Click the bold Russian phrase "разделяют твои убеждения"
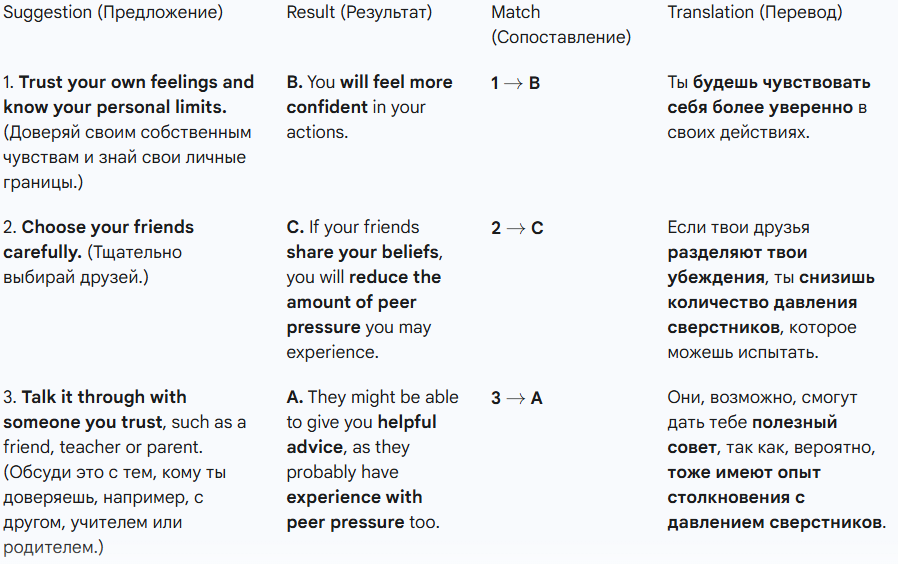898x564 pixels. pyautogui.click(x=737, y=265)
